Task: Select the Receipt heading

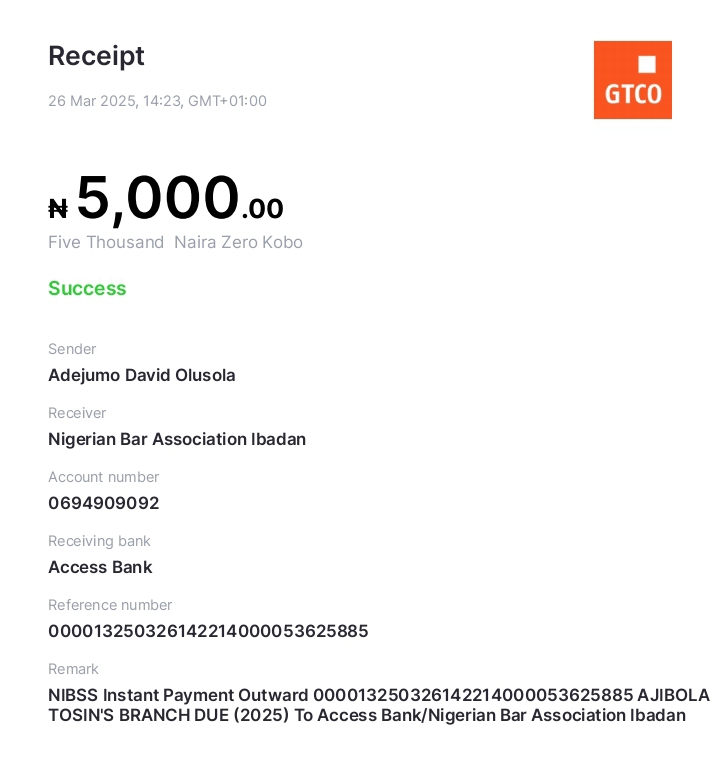Action: [x=96, y=56]
